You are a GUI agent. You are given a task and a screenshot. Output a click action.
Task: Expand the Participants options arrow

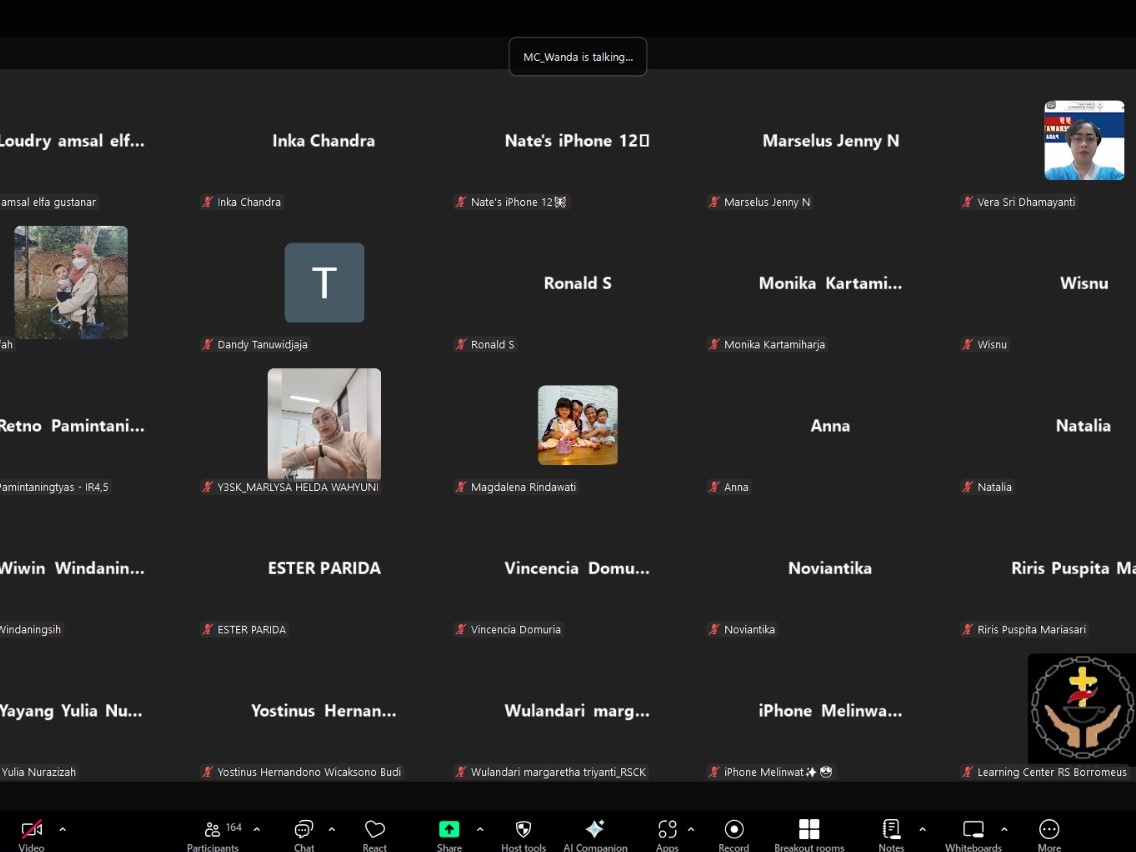pos(256,829)
